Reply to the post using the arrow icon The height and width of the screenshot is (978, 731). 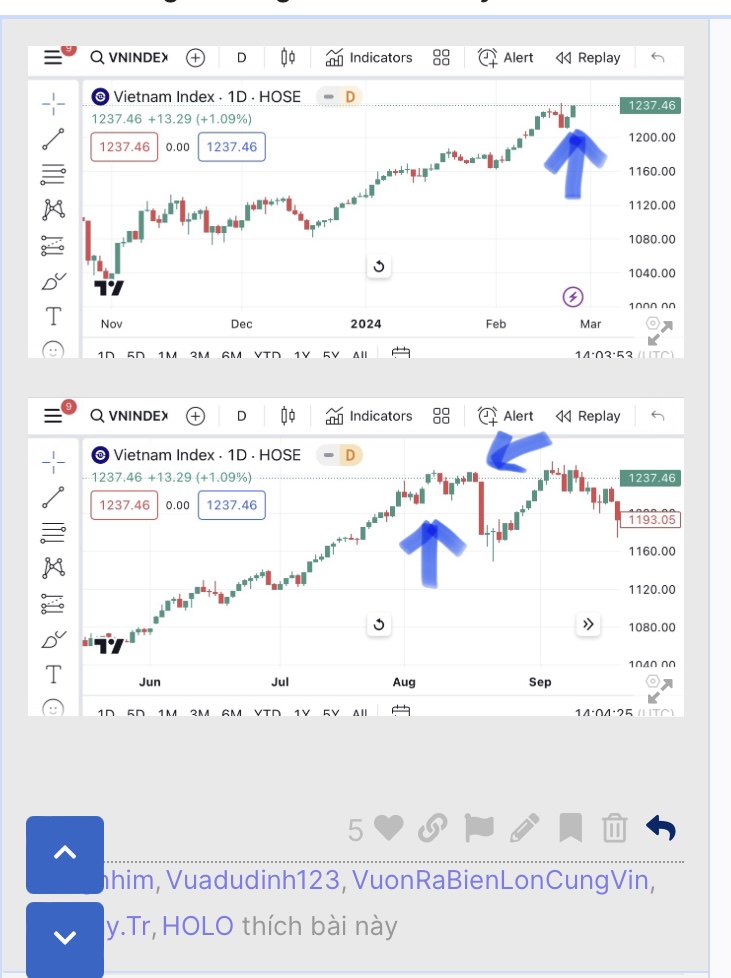click(x=661, y=828)
